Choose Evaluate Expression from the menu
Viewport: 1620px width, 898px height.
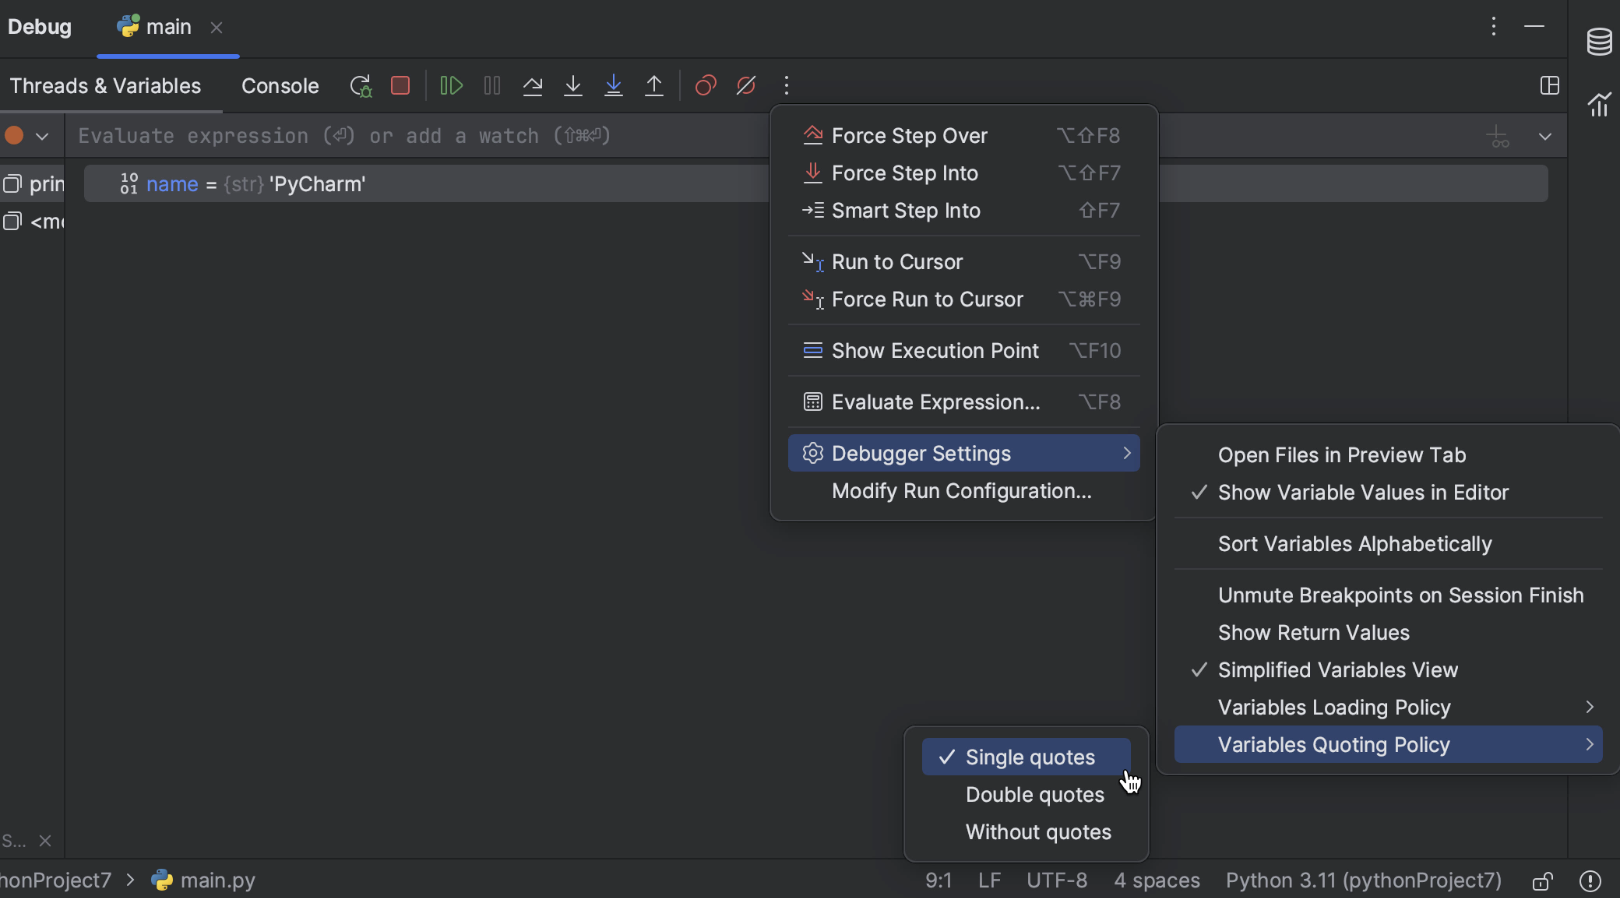click(935, 402)
